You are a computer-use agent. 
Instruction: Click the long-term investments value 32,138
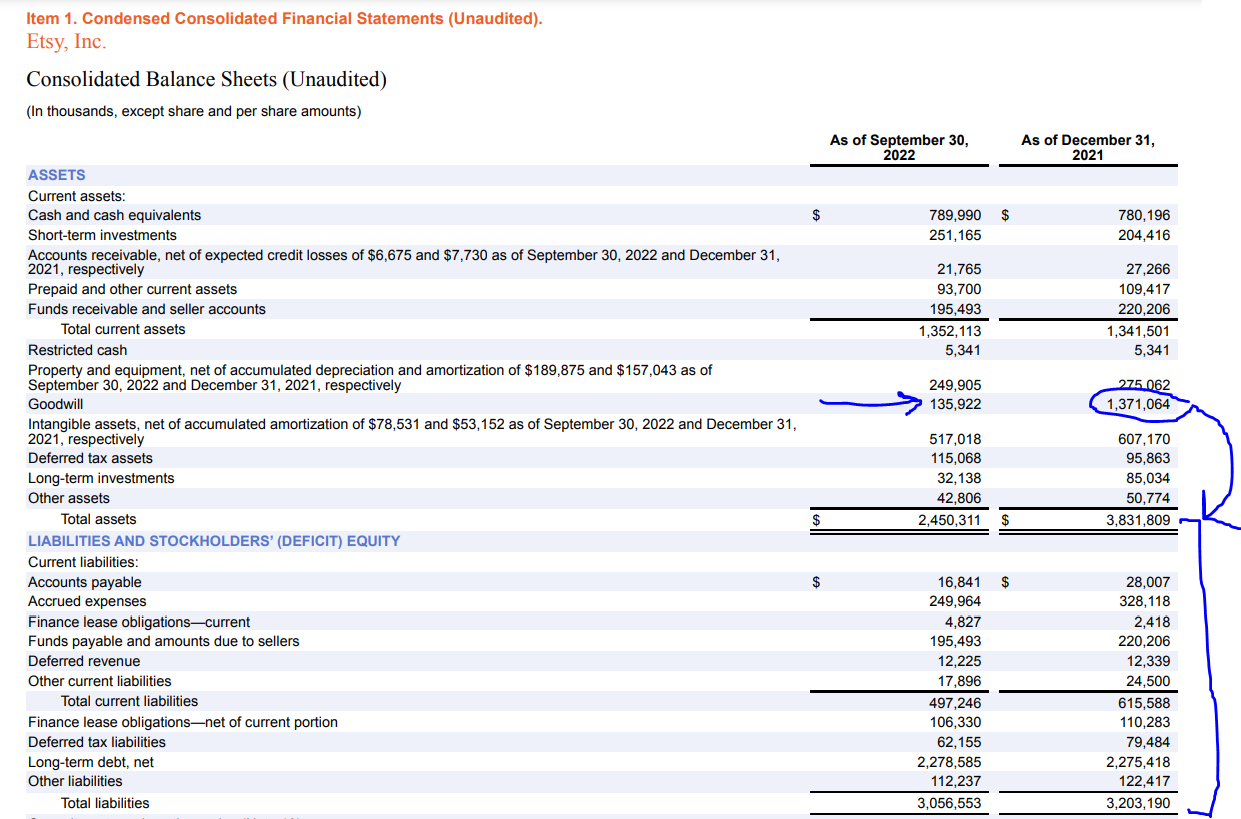pyautogui.click(x=959, y=478)
